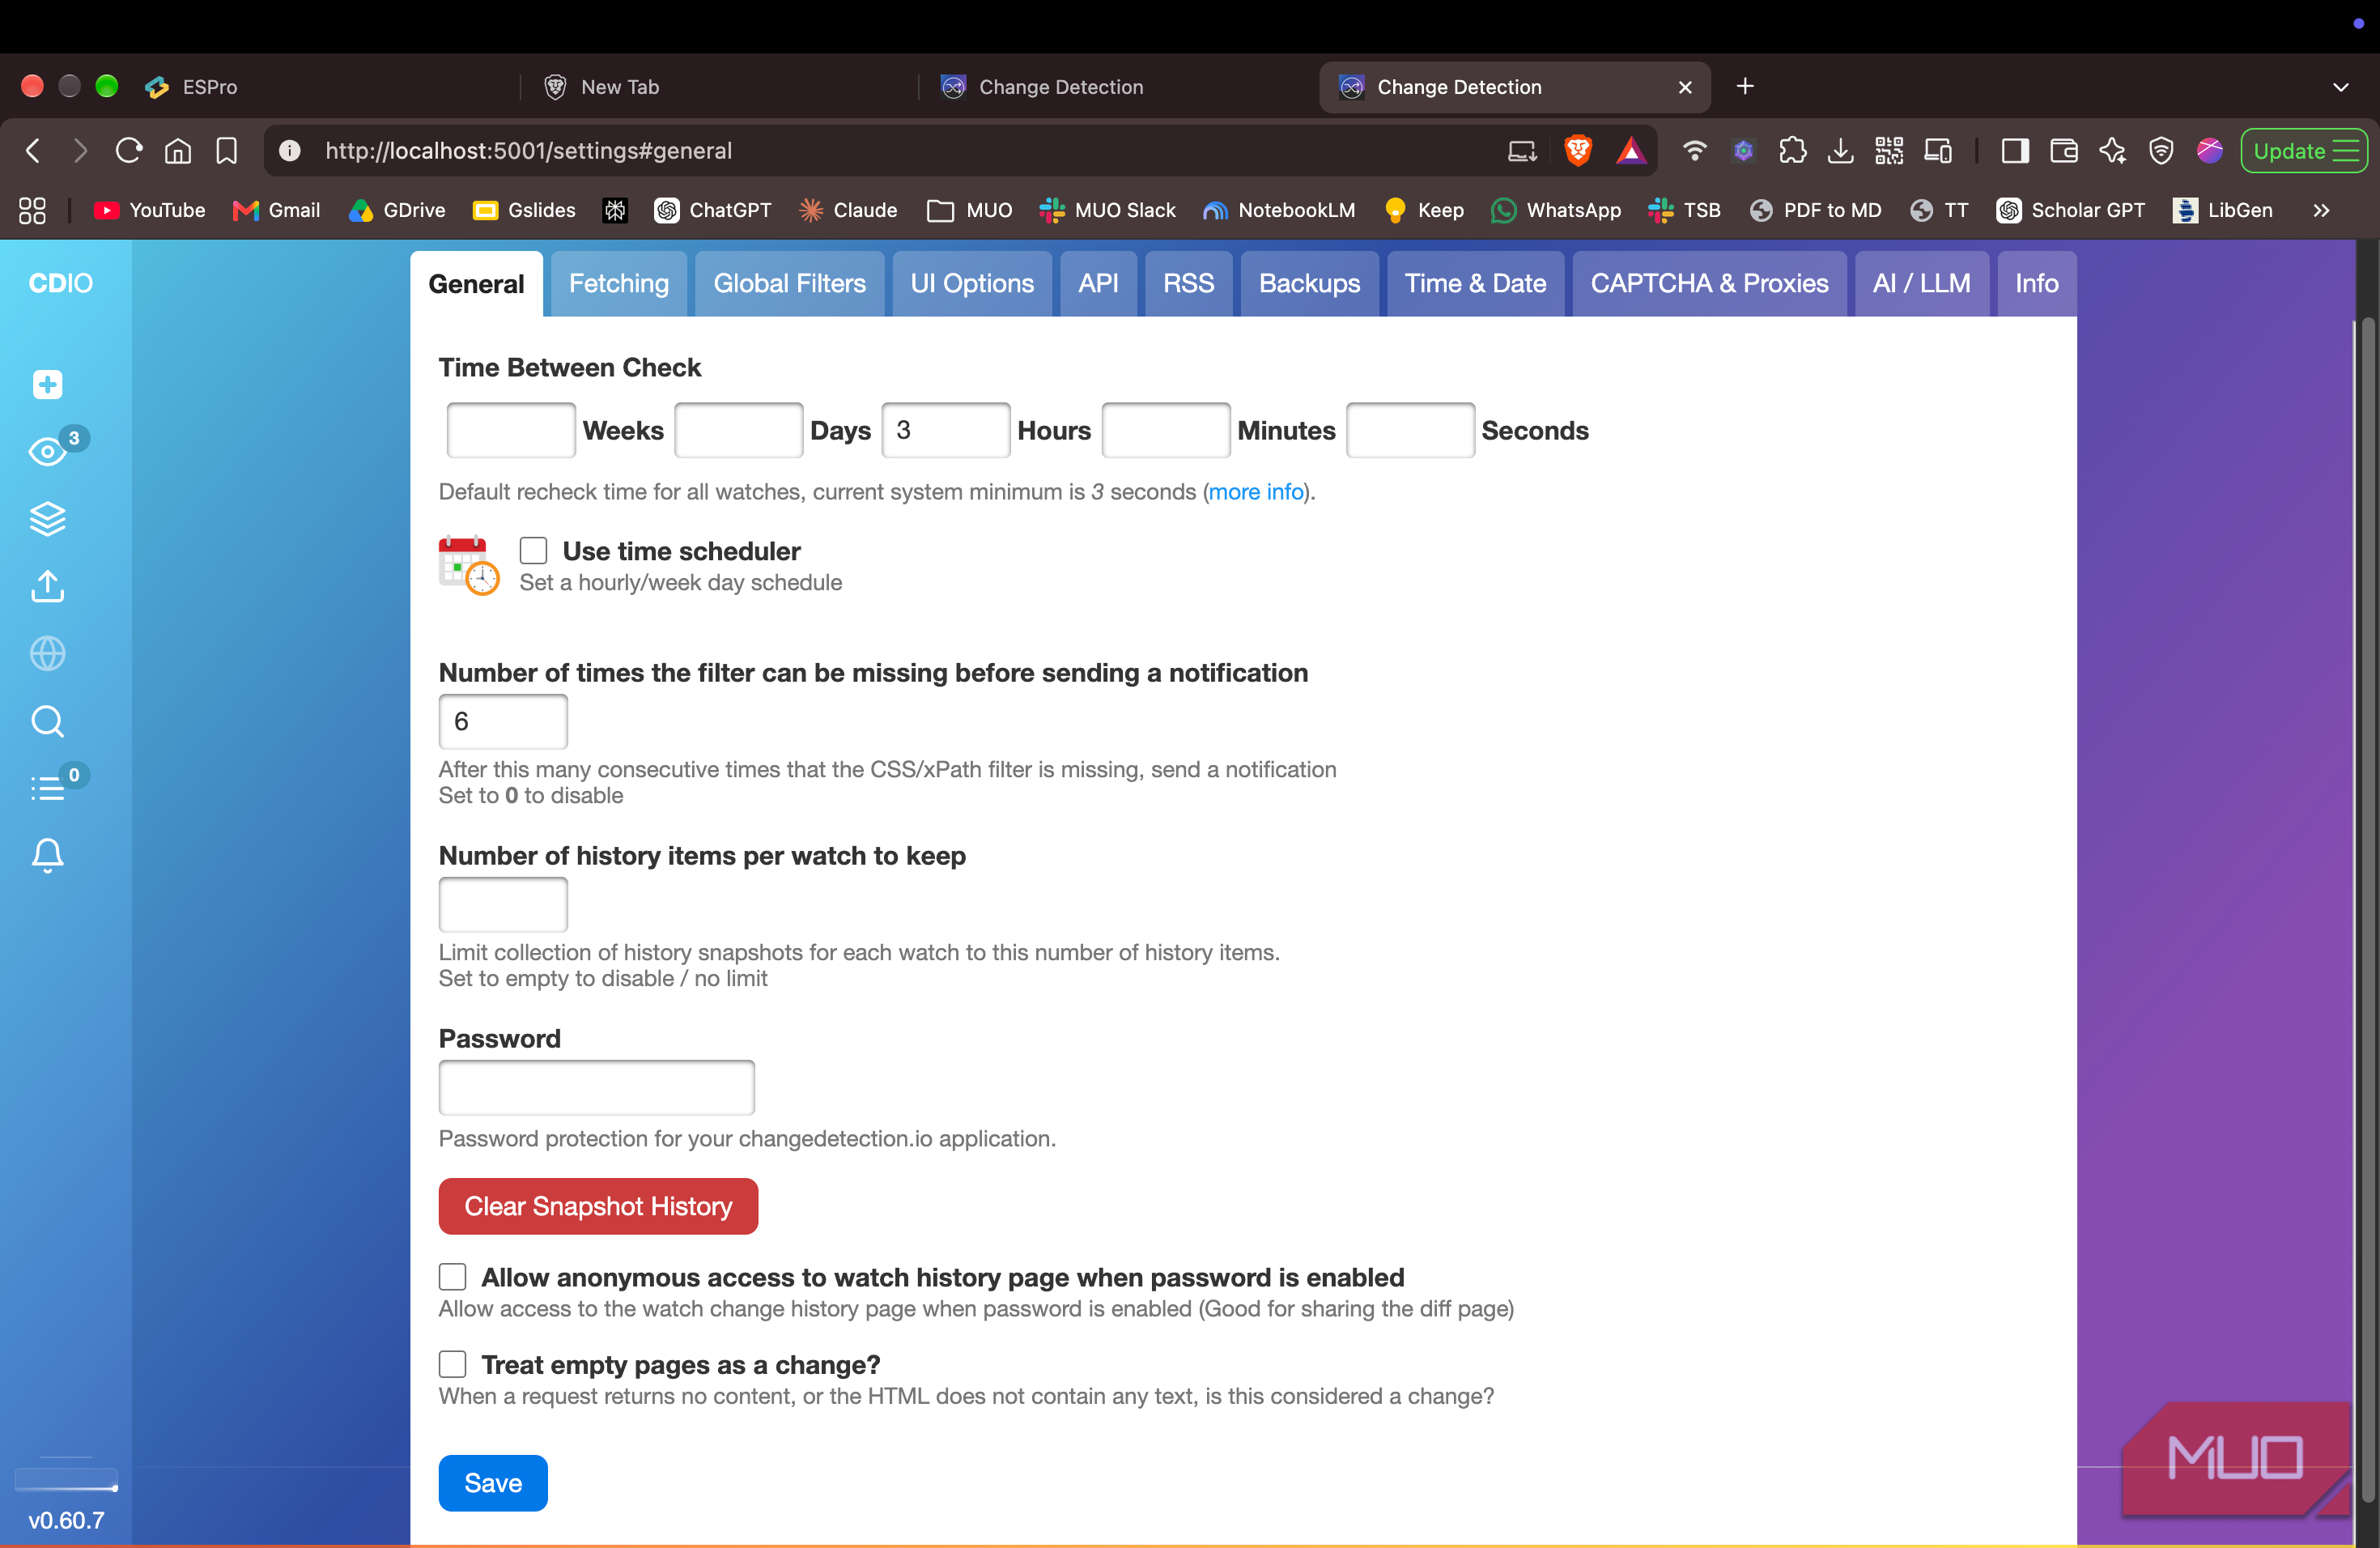Toggle the browser sidebar panel icon
This screenshot has height=1548, width=2380.
2015,151
